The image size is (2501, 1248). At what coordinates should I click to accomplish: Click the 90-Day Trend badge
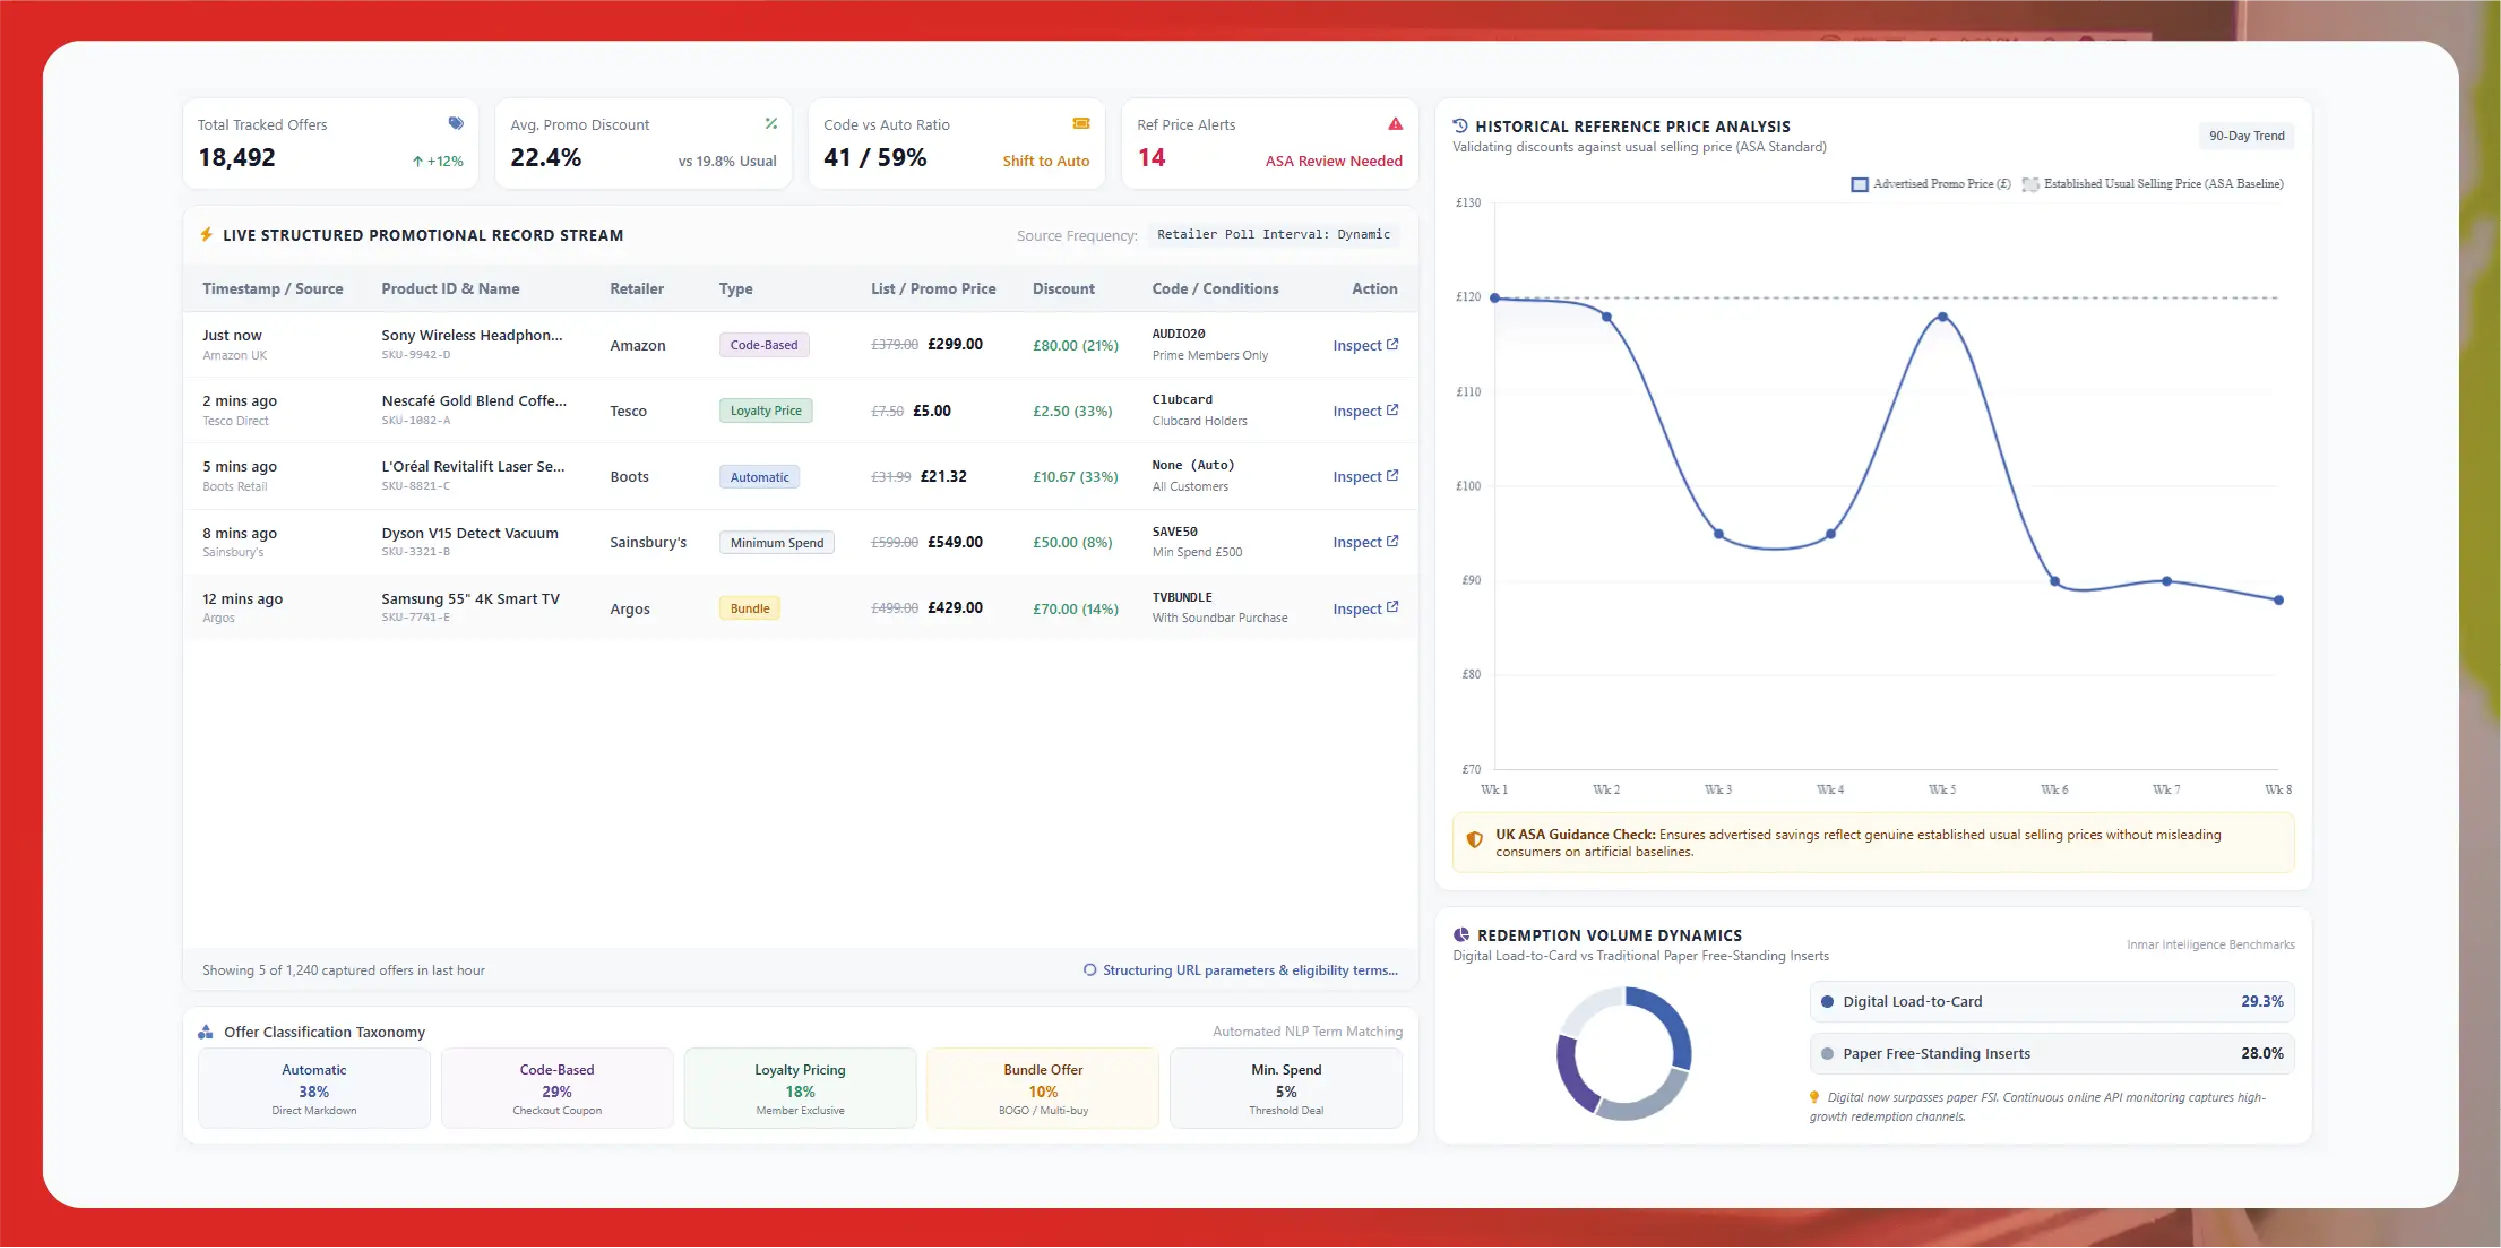point(2246,136)
